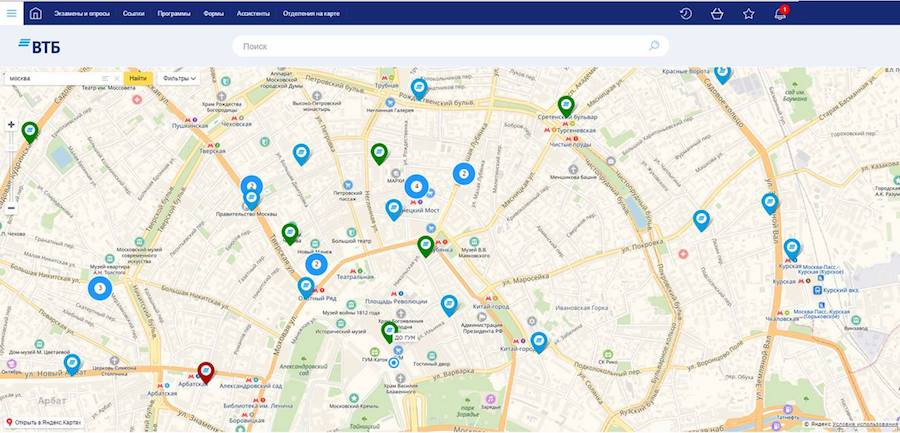Open favorites star icon

tap(748, 13)
